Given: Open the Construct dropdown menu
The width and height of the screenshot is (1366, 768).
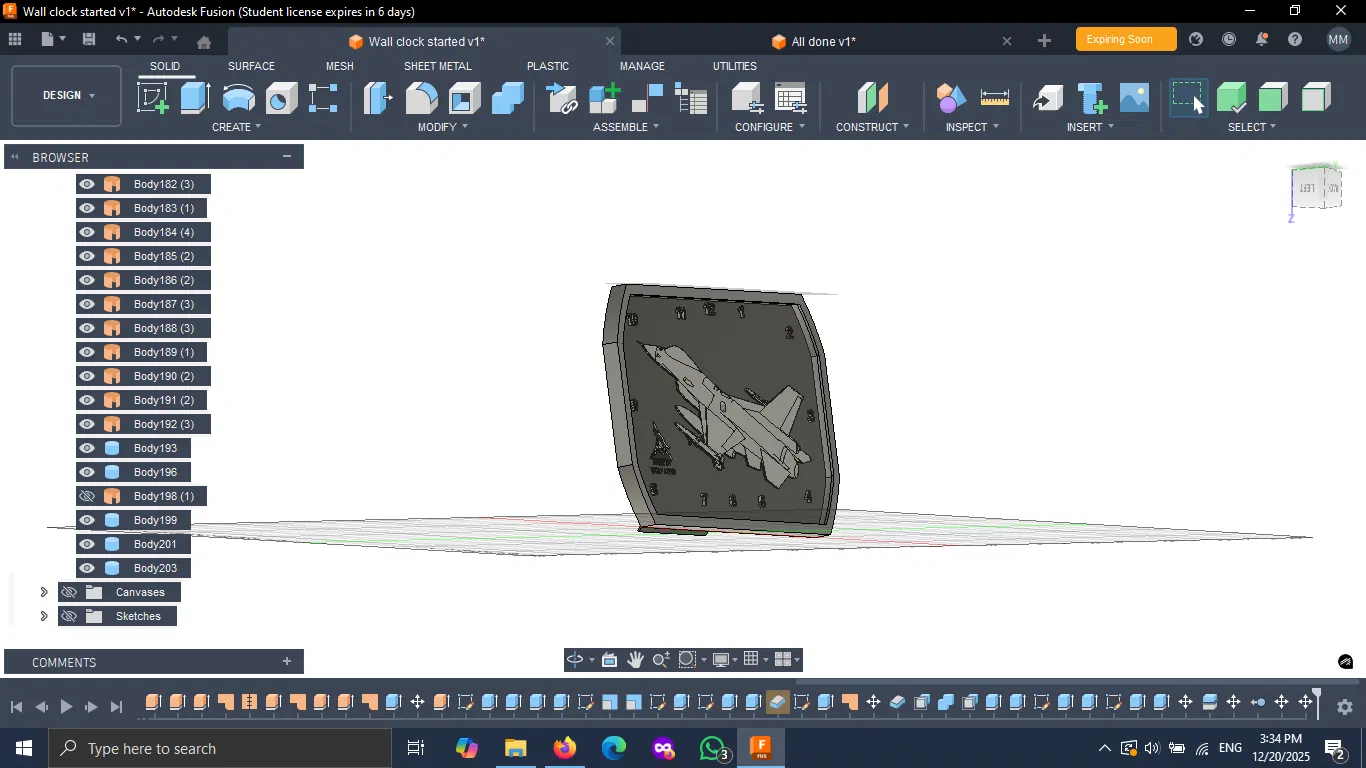Looking at the screenshot, I should (x=872, y=127).
